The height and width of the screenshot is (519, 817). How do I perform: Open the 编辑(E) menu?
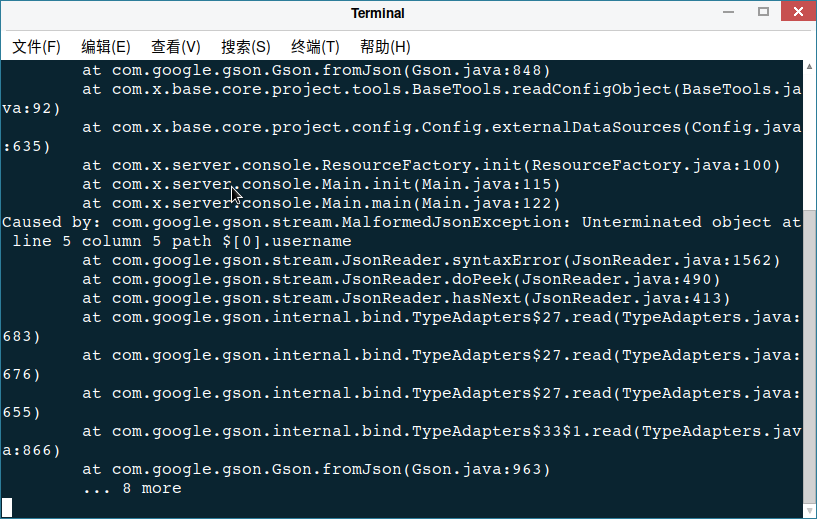point(105,47)
